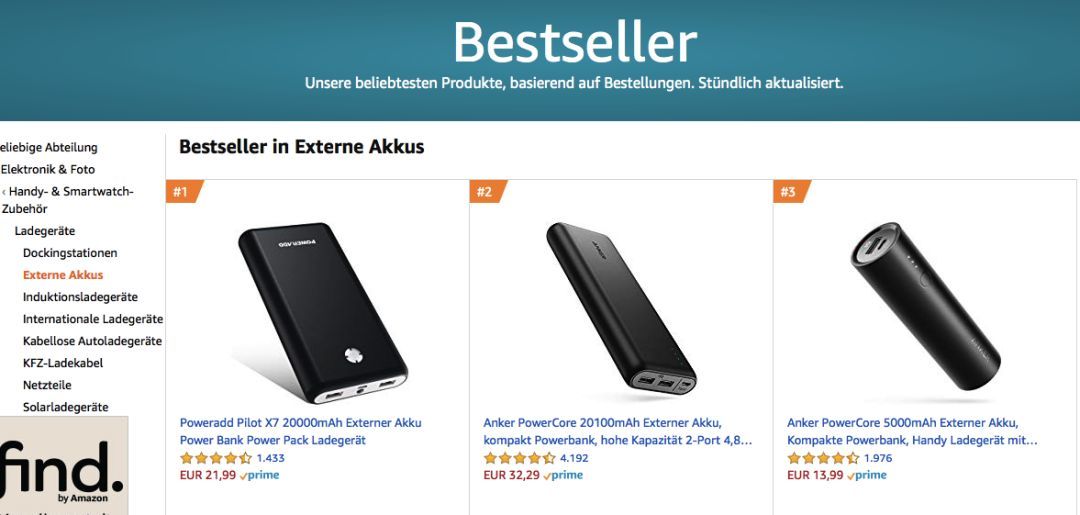Choose Solarladegeräte in the category list
The height and width of the screenshot is (515, 1080).
[x=66, y=407]
